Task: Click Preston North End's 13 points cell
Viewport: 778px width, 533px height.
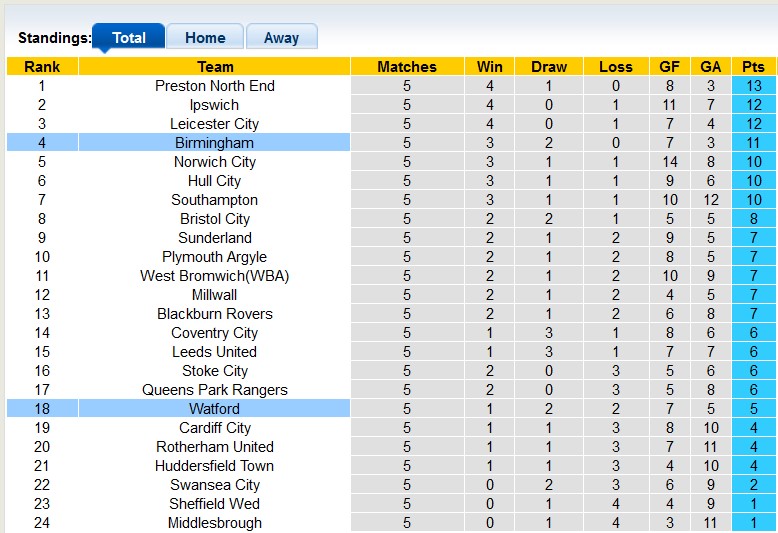Action: (x=753, y=86)
